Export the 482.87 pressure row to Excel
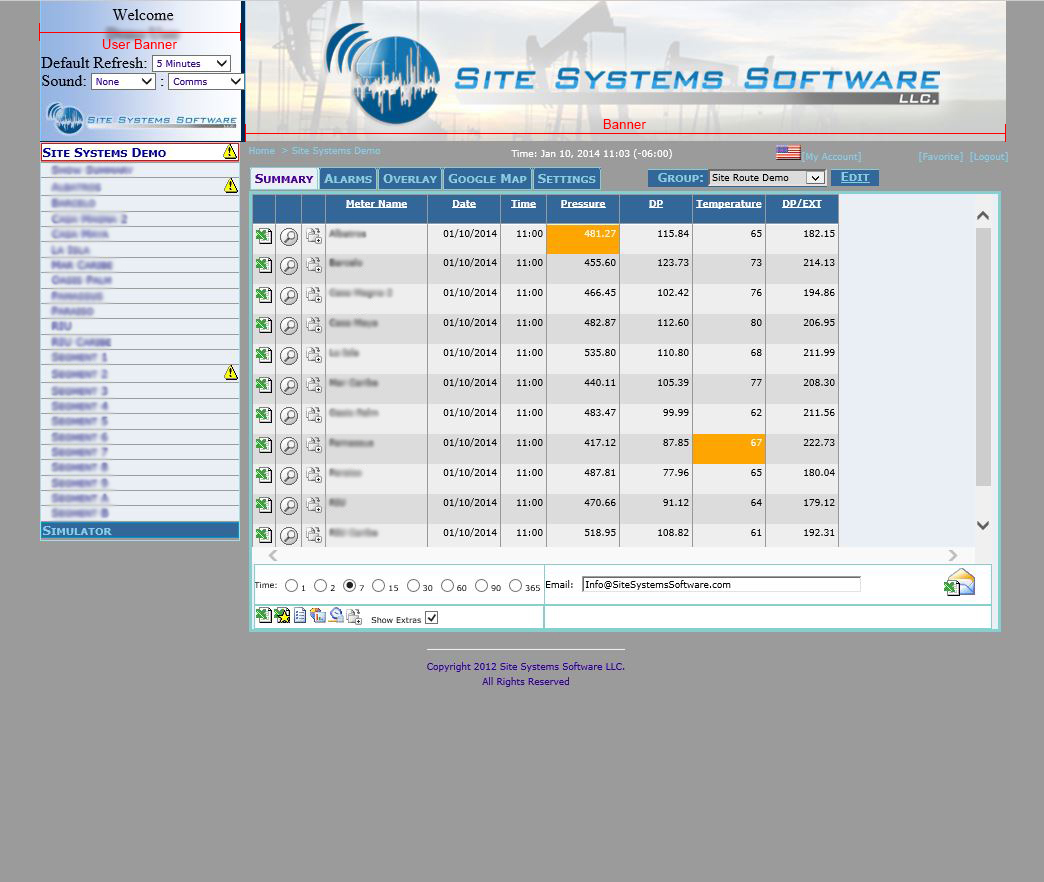 click(264, 325)
